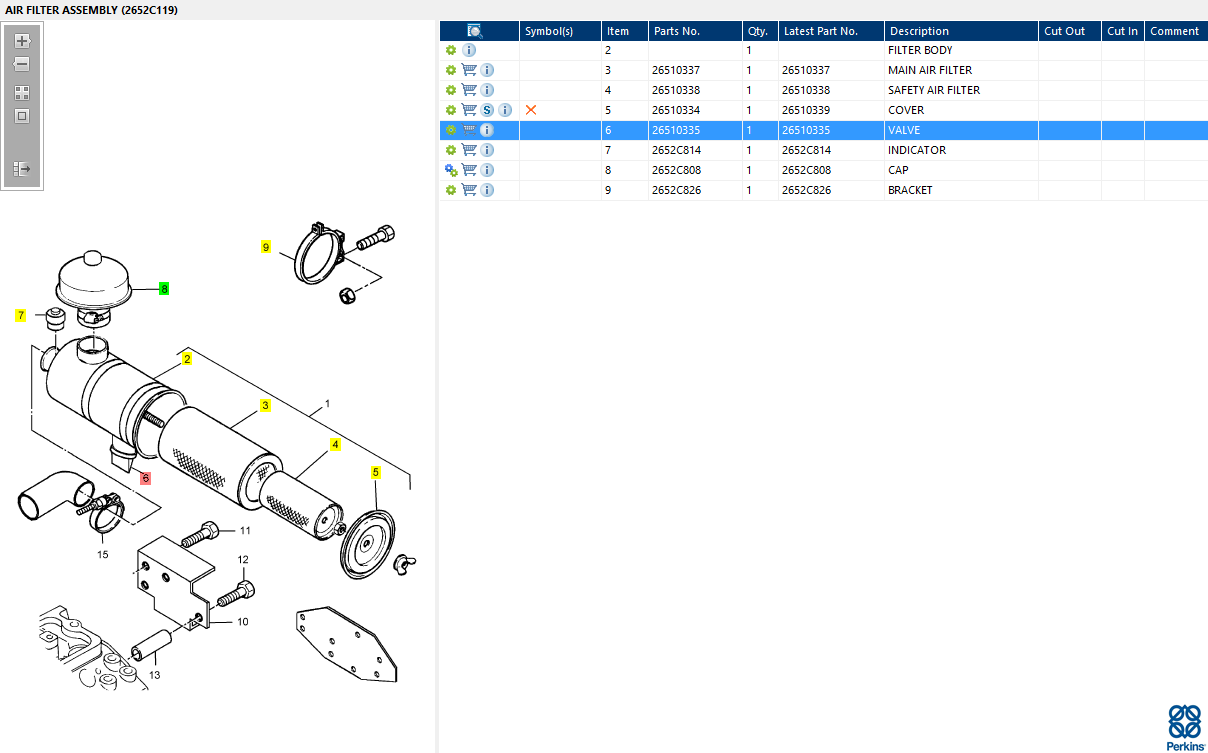The height and width of the screenshot is (753, 1208).
Task: Sort by Description column header
Action: click(961, 31)
